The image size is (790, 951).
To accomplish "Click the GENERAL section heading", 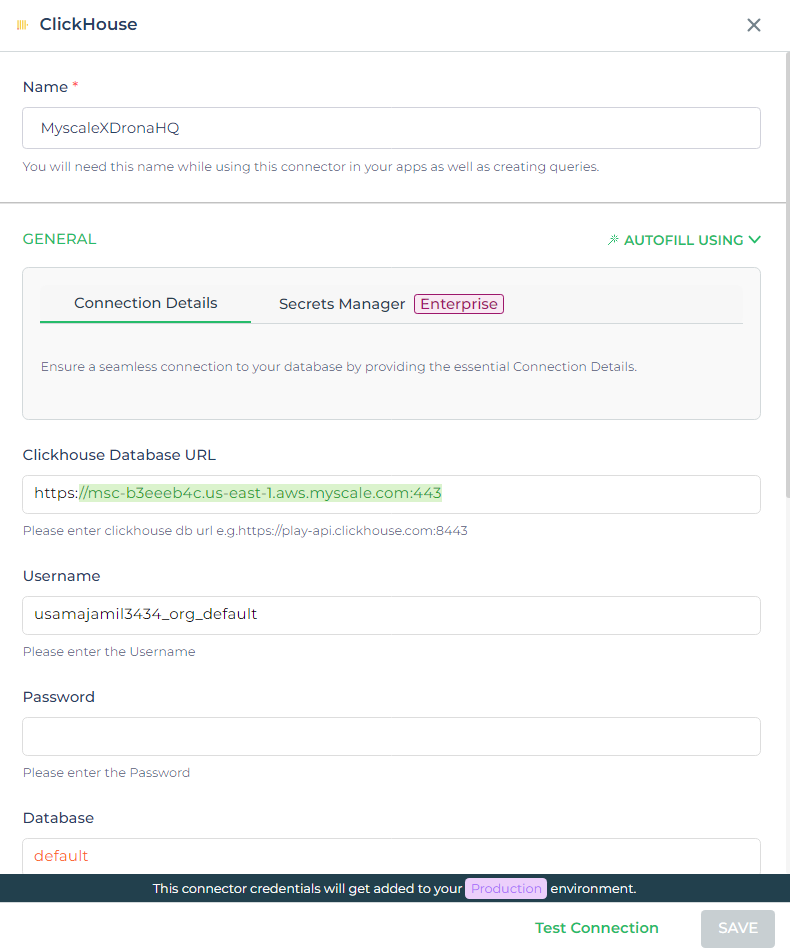I will pyautogui.click(x=59, y=239).
